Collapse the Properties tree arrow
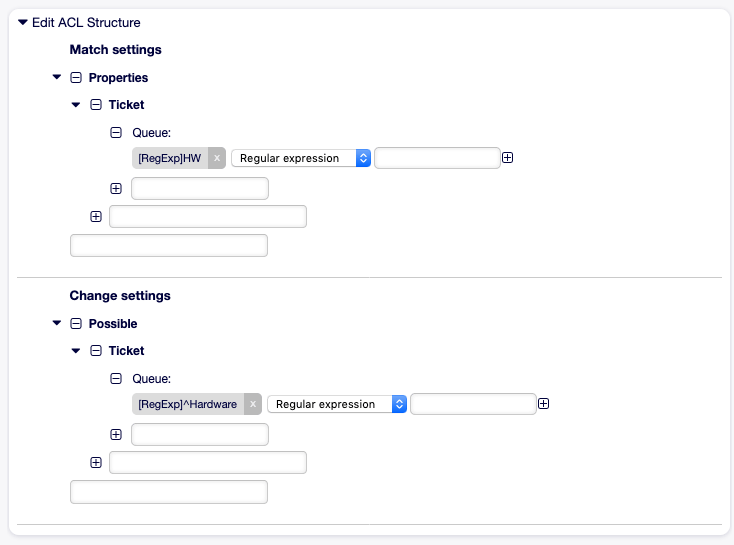This screenshot has width=734, height=545. [56, 78]
